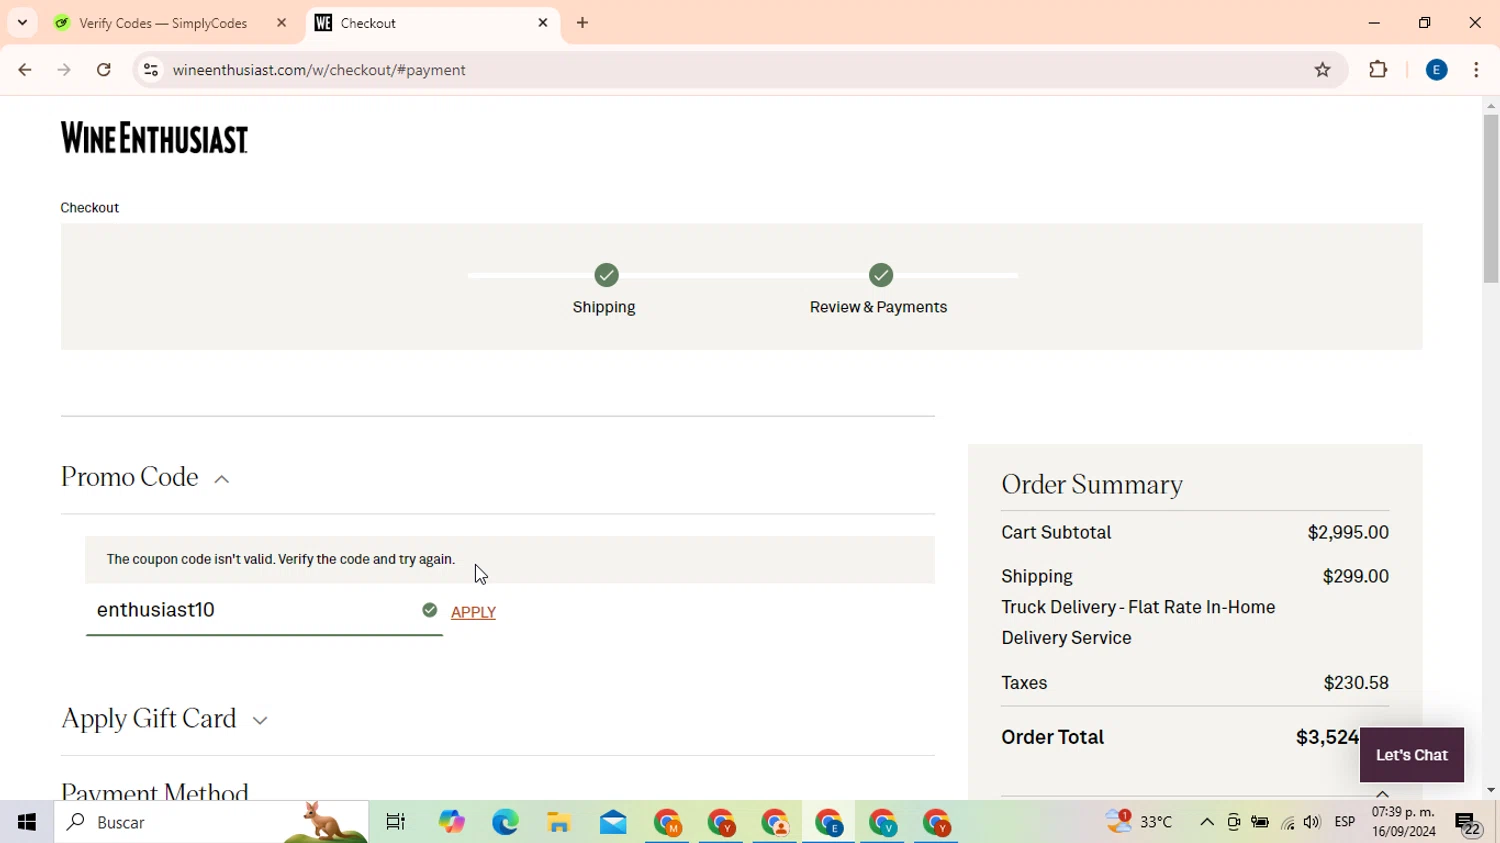The width and height of the screenshot is (1500, 843).
Task: Bookmark this page with the star icon
Action: pyautogui.click(x=1323, y=70)
